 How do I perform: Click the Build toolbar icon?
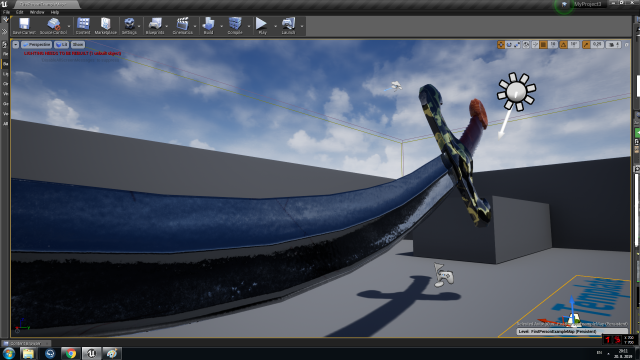[x=208, y=26]
